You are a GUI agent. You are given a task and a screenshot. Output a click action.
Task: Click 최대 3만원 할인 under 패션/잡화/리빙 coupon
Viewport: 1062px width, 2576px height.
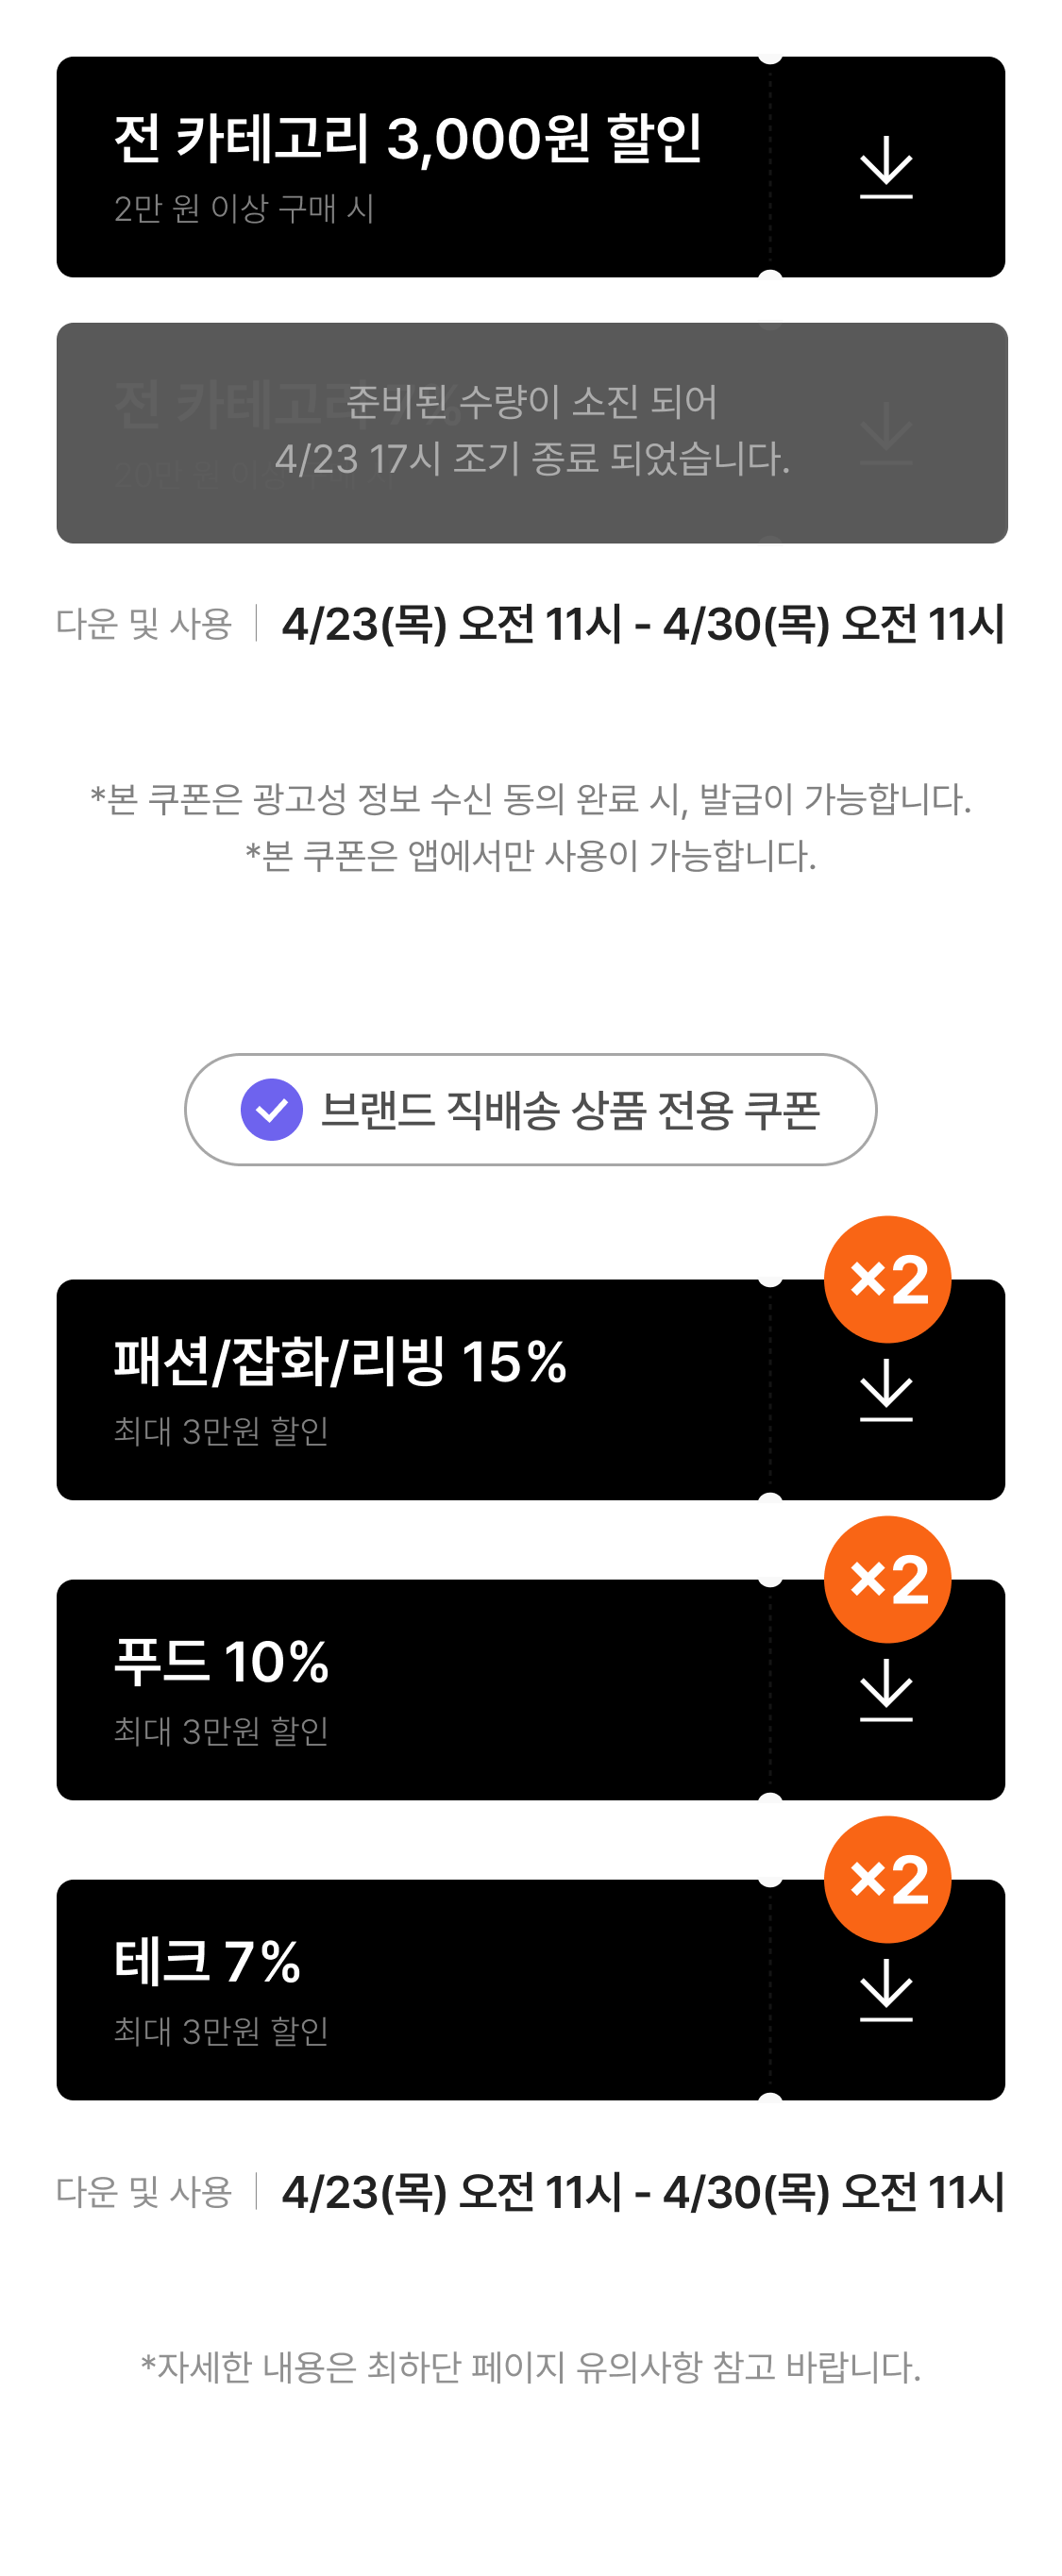[x=220, y=1431]
